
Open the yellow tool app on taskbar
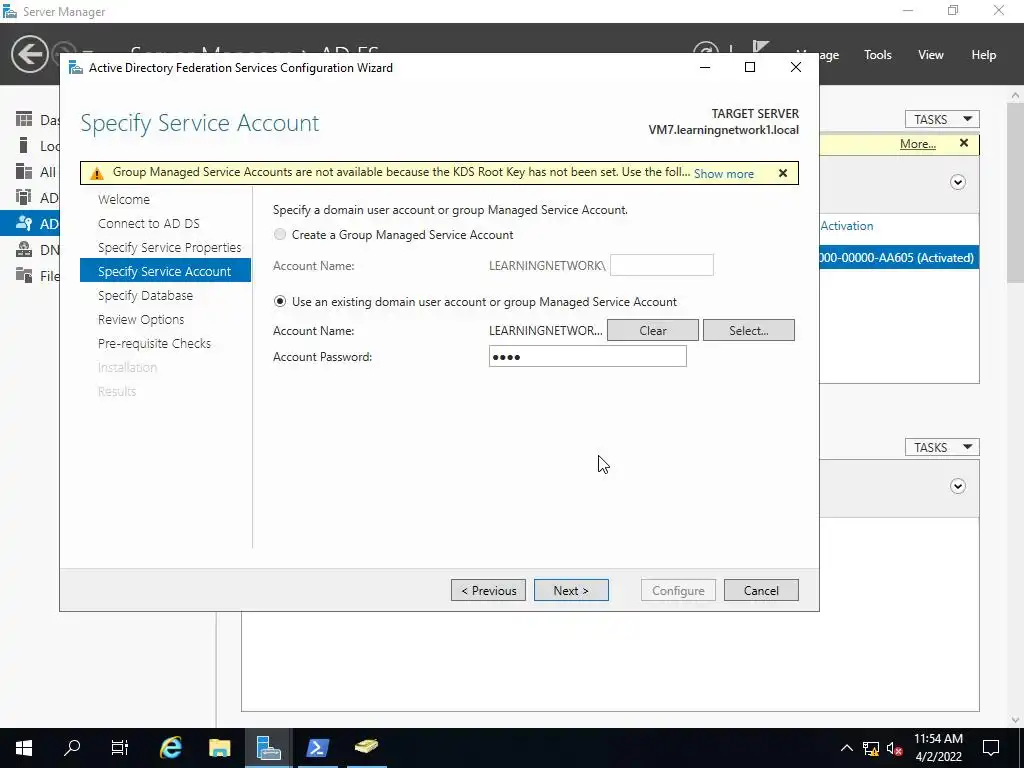(x=366, y=747)
